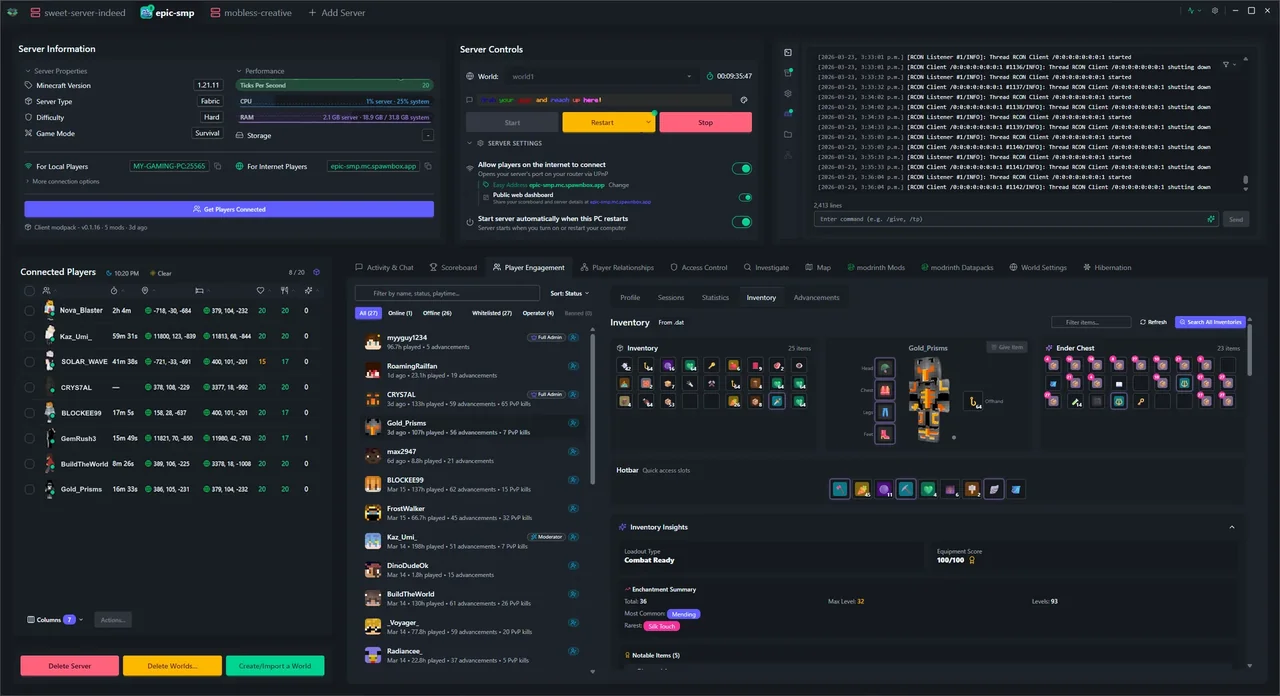
Task: Open the gear icon in console sidebar
Action: point(788,93)
